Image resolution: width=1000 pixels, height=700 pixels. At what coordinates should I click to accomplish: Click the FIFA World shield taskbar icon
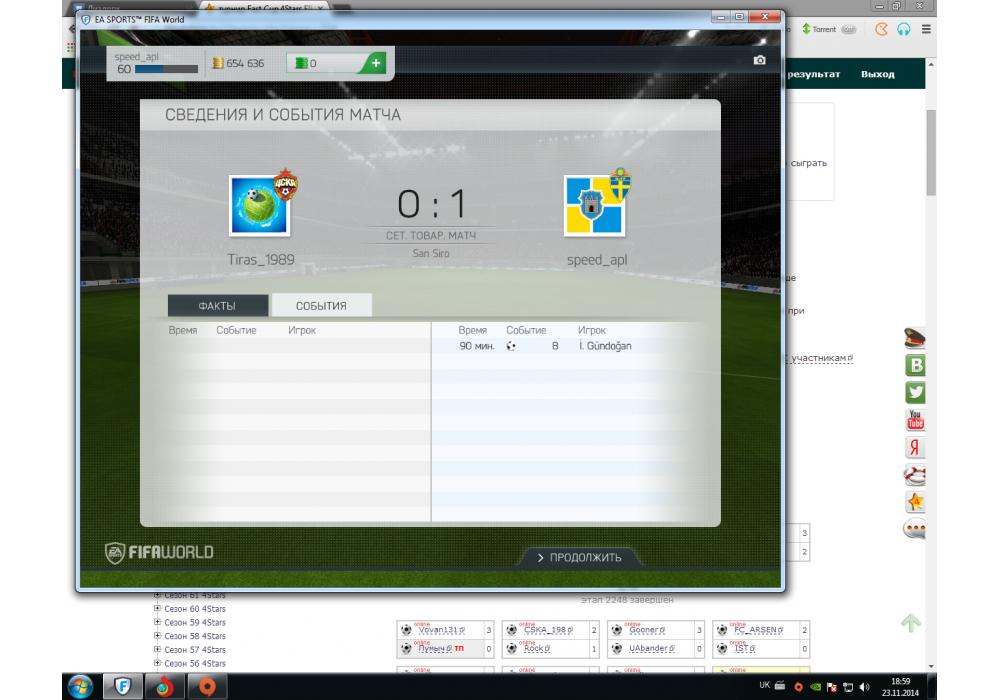pyautogui.click(x=122, y=687)
